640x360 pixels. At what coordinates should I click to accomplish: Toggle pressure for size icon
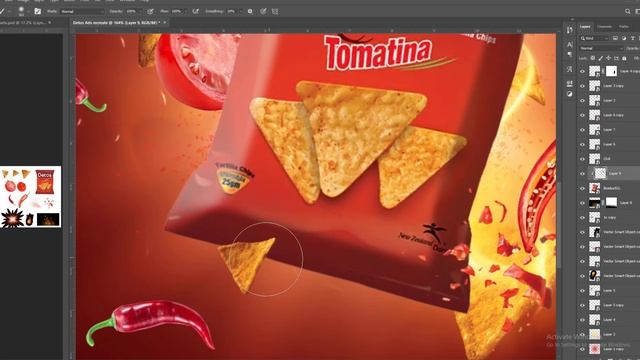point(263,11)
